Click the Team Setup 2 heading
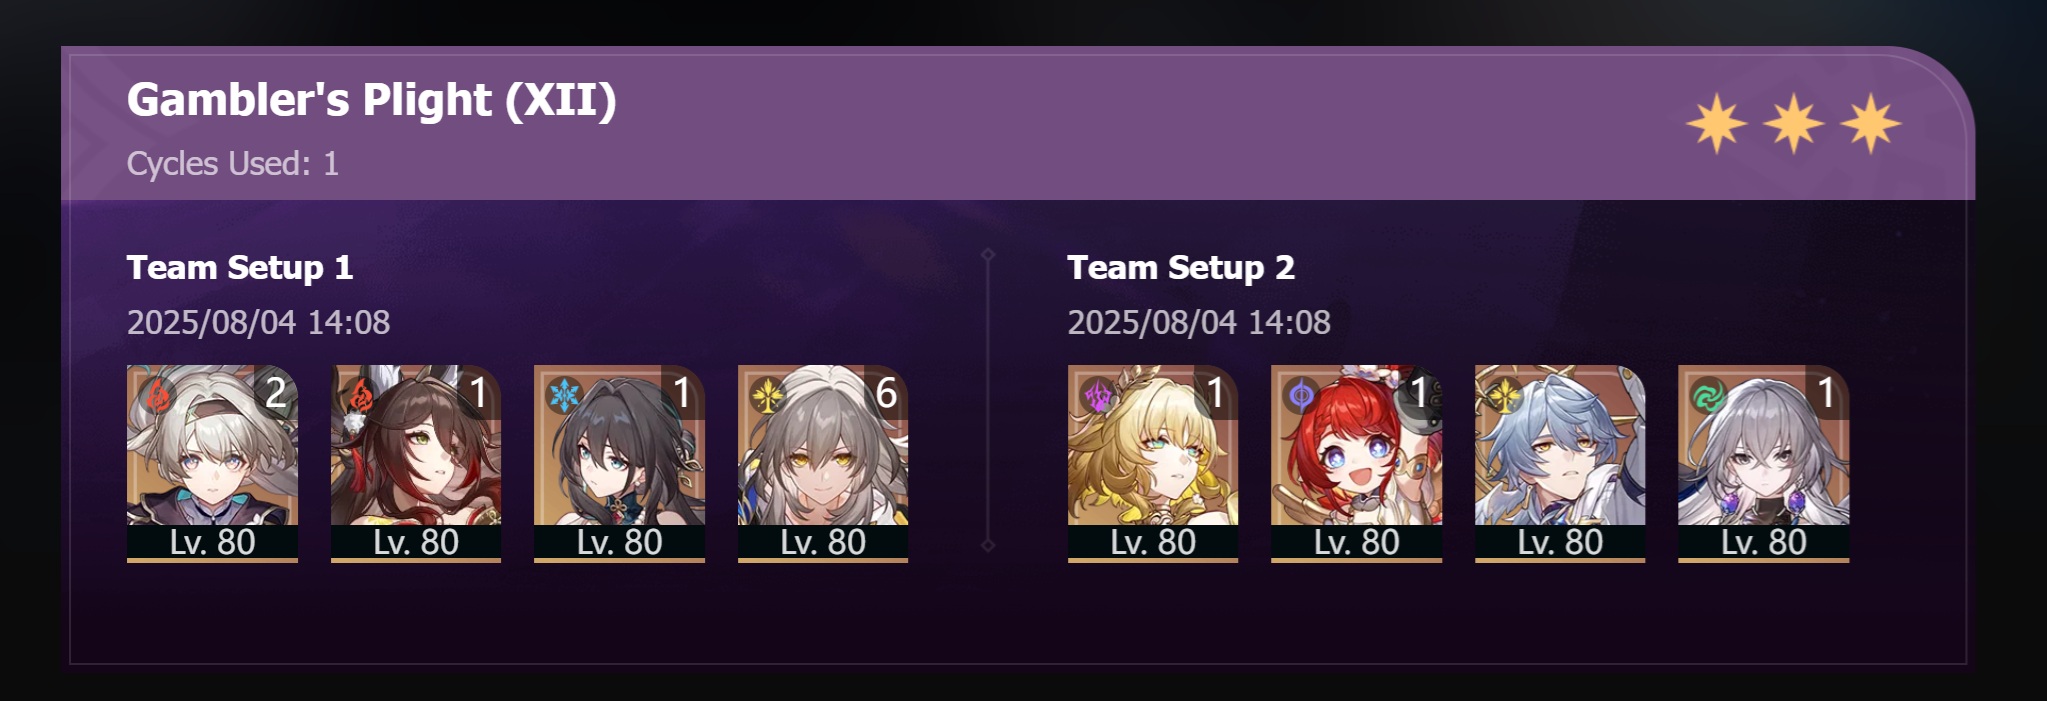 (x=1181, y=268)
